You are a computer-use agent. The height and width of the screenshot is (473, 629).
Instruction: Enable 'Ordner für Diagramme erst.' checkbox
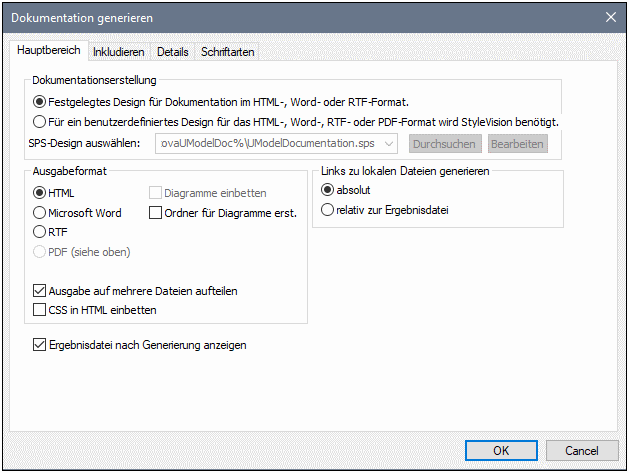pos(155,213)
